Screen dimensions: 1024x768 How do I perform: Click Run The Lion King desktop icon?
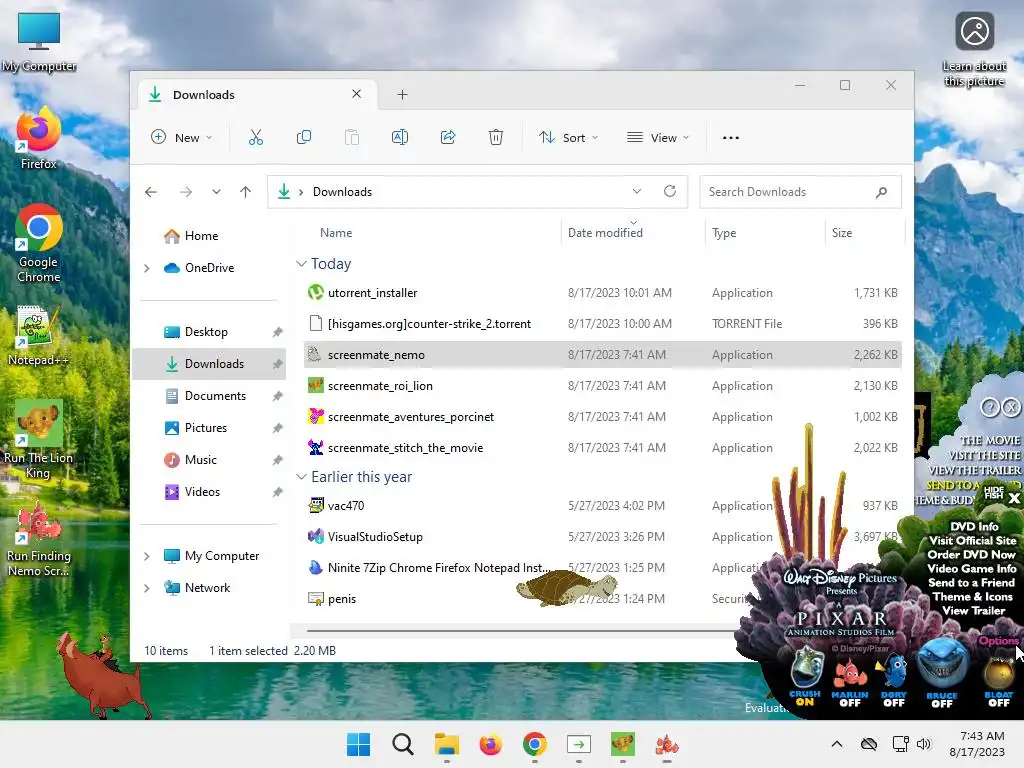click(x=38, y=440)
